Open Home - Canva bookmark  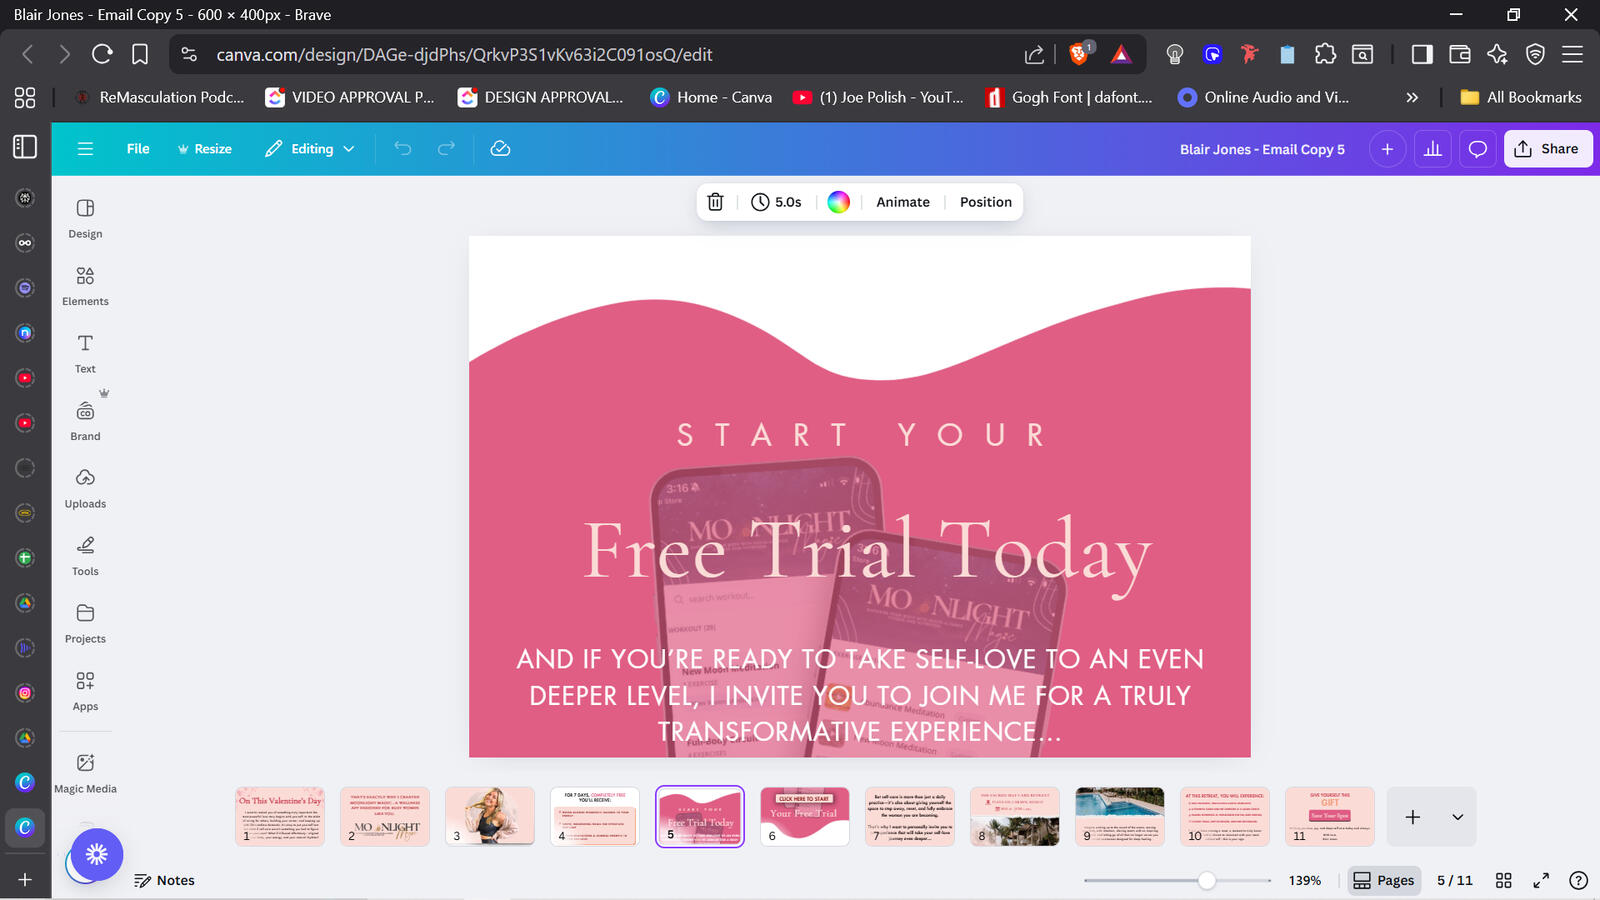point(711,97)
